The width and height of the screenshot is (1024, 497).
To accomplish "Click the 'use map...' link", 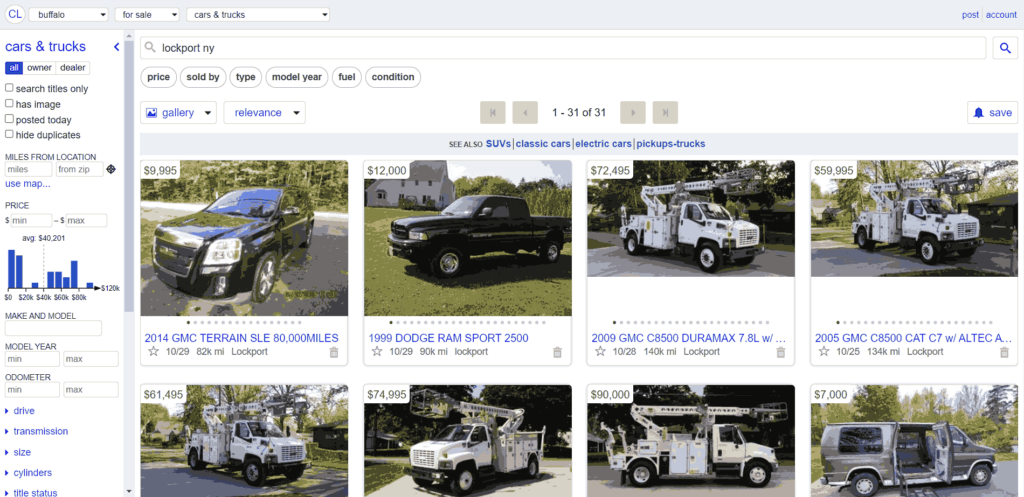I will point(27,184).
